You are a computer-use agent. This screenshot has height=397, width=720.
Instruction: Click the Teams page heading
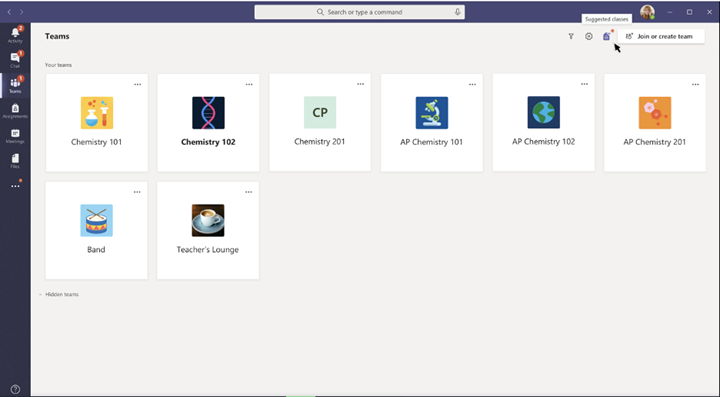(57, 36)
